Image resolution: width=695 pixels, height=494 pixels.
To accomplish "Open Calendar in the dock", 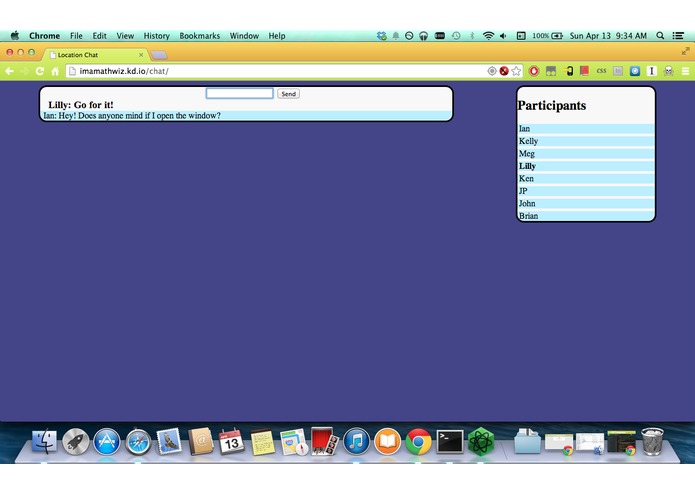I will point(231,441).
